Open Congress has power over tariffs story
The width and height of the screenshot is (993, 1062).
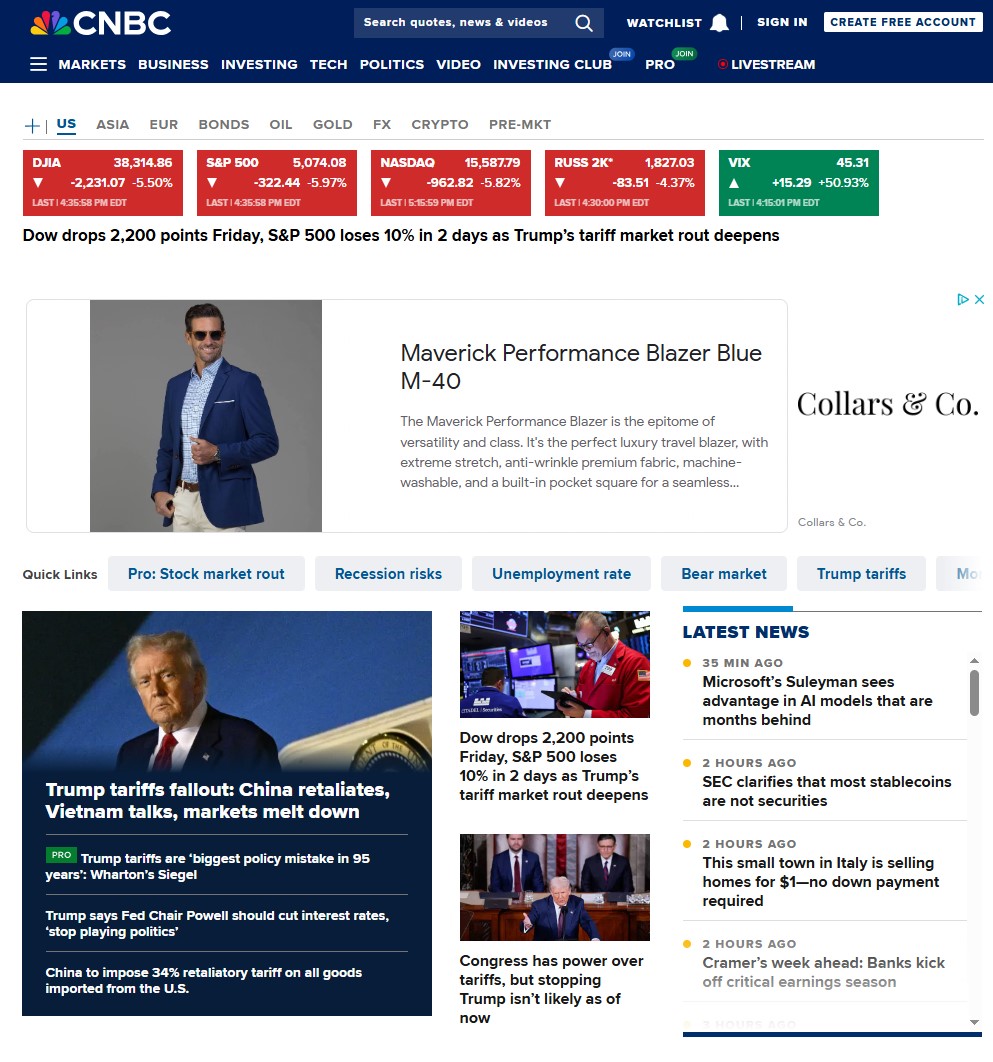pyautogui.click(x=551, y=989)
